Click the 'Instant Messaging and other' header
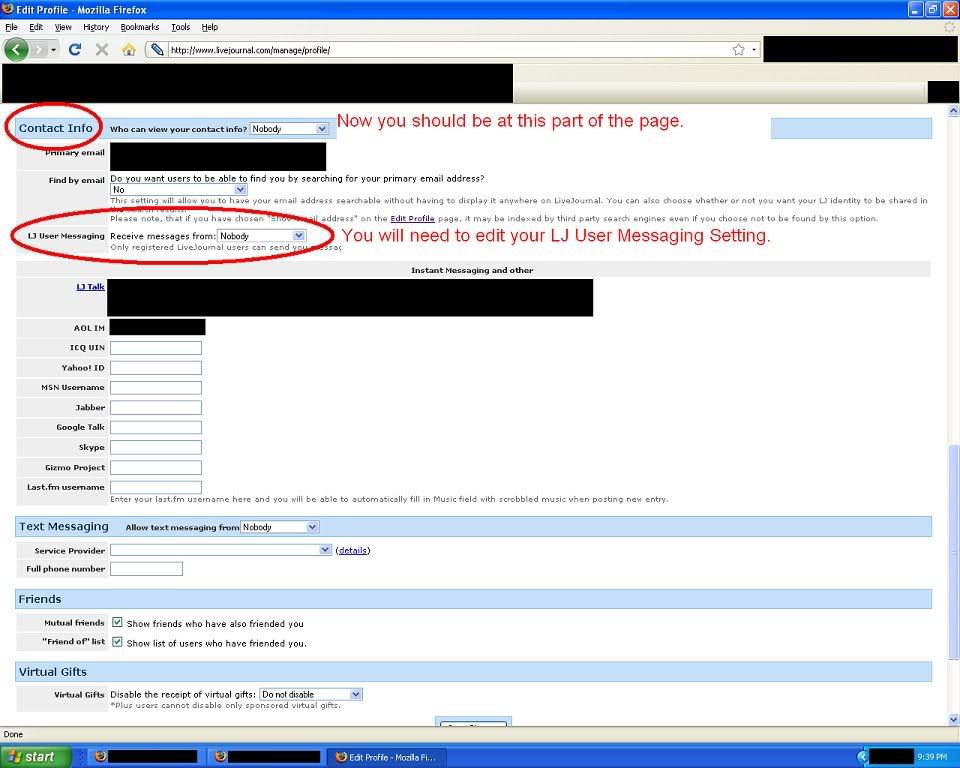This screenshot has height=768, width=960. pos(472,270)
